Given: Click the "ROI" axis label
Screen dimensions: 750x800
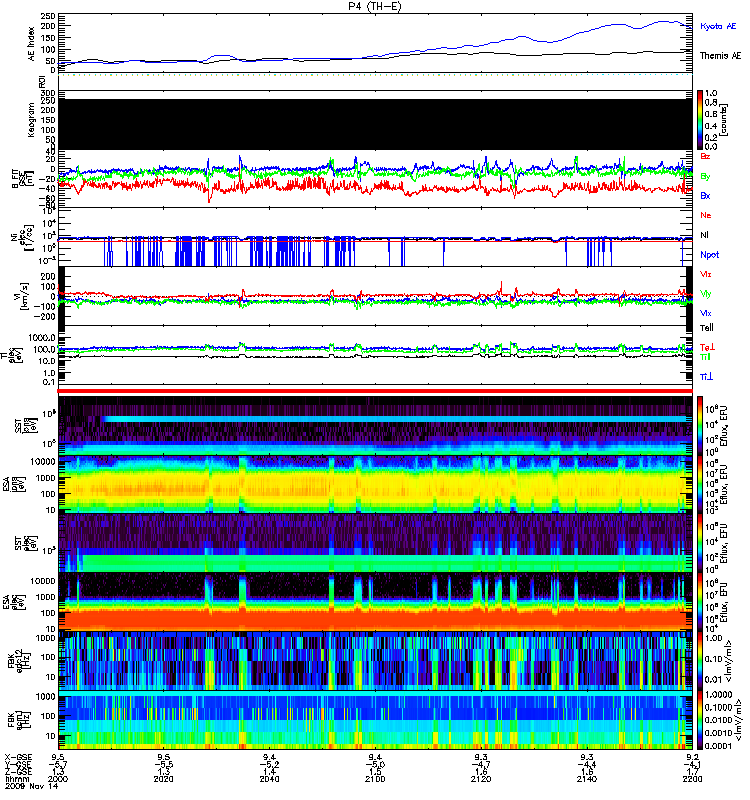Looking at the screenshot, I should pyautogui.click(x=42, y=82).
